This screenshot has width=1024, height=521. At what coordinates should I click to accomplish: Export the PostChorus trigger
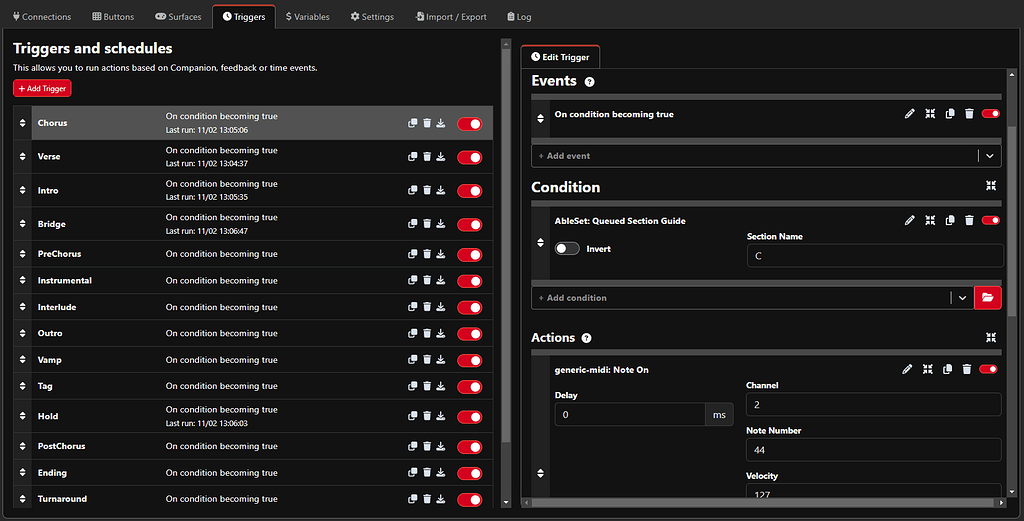441,446
